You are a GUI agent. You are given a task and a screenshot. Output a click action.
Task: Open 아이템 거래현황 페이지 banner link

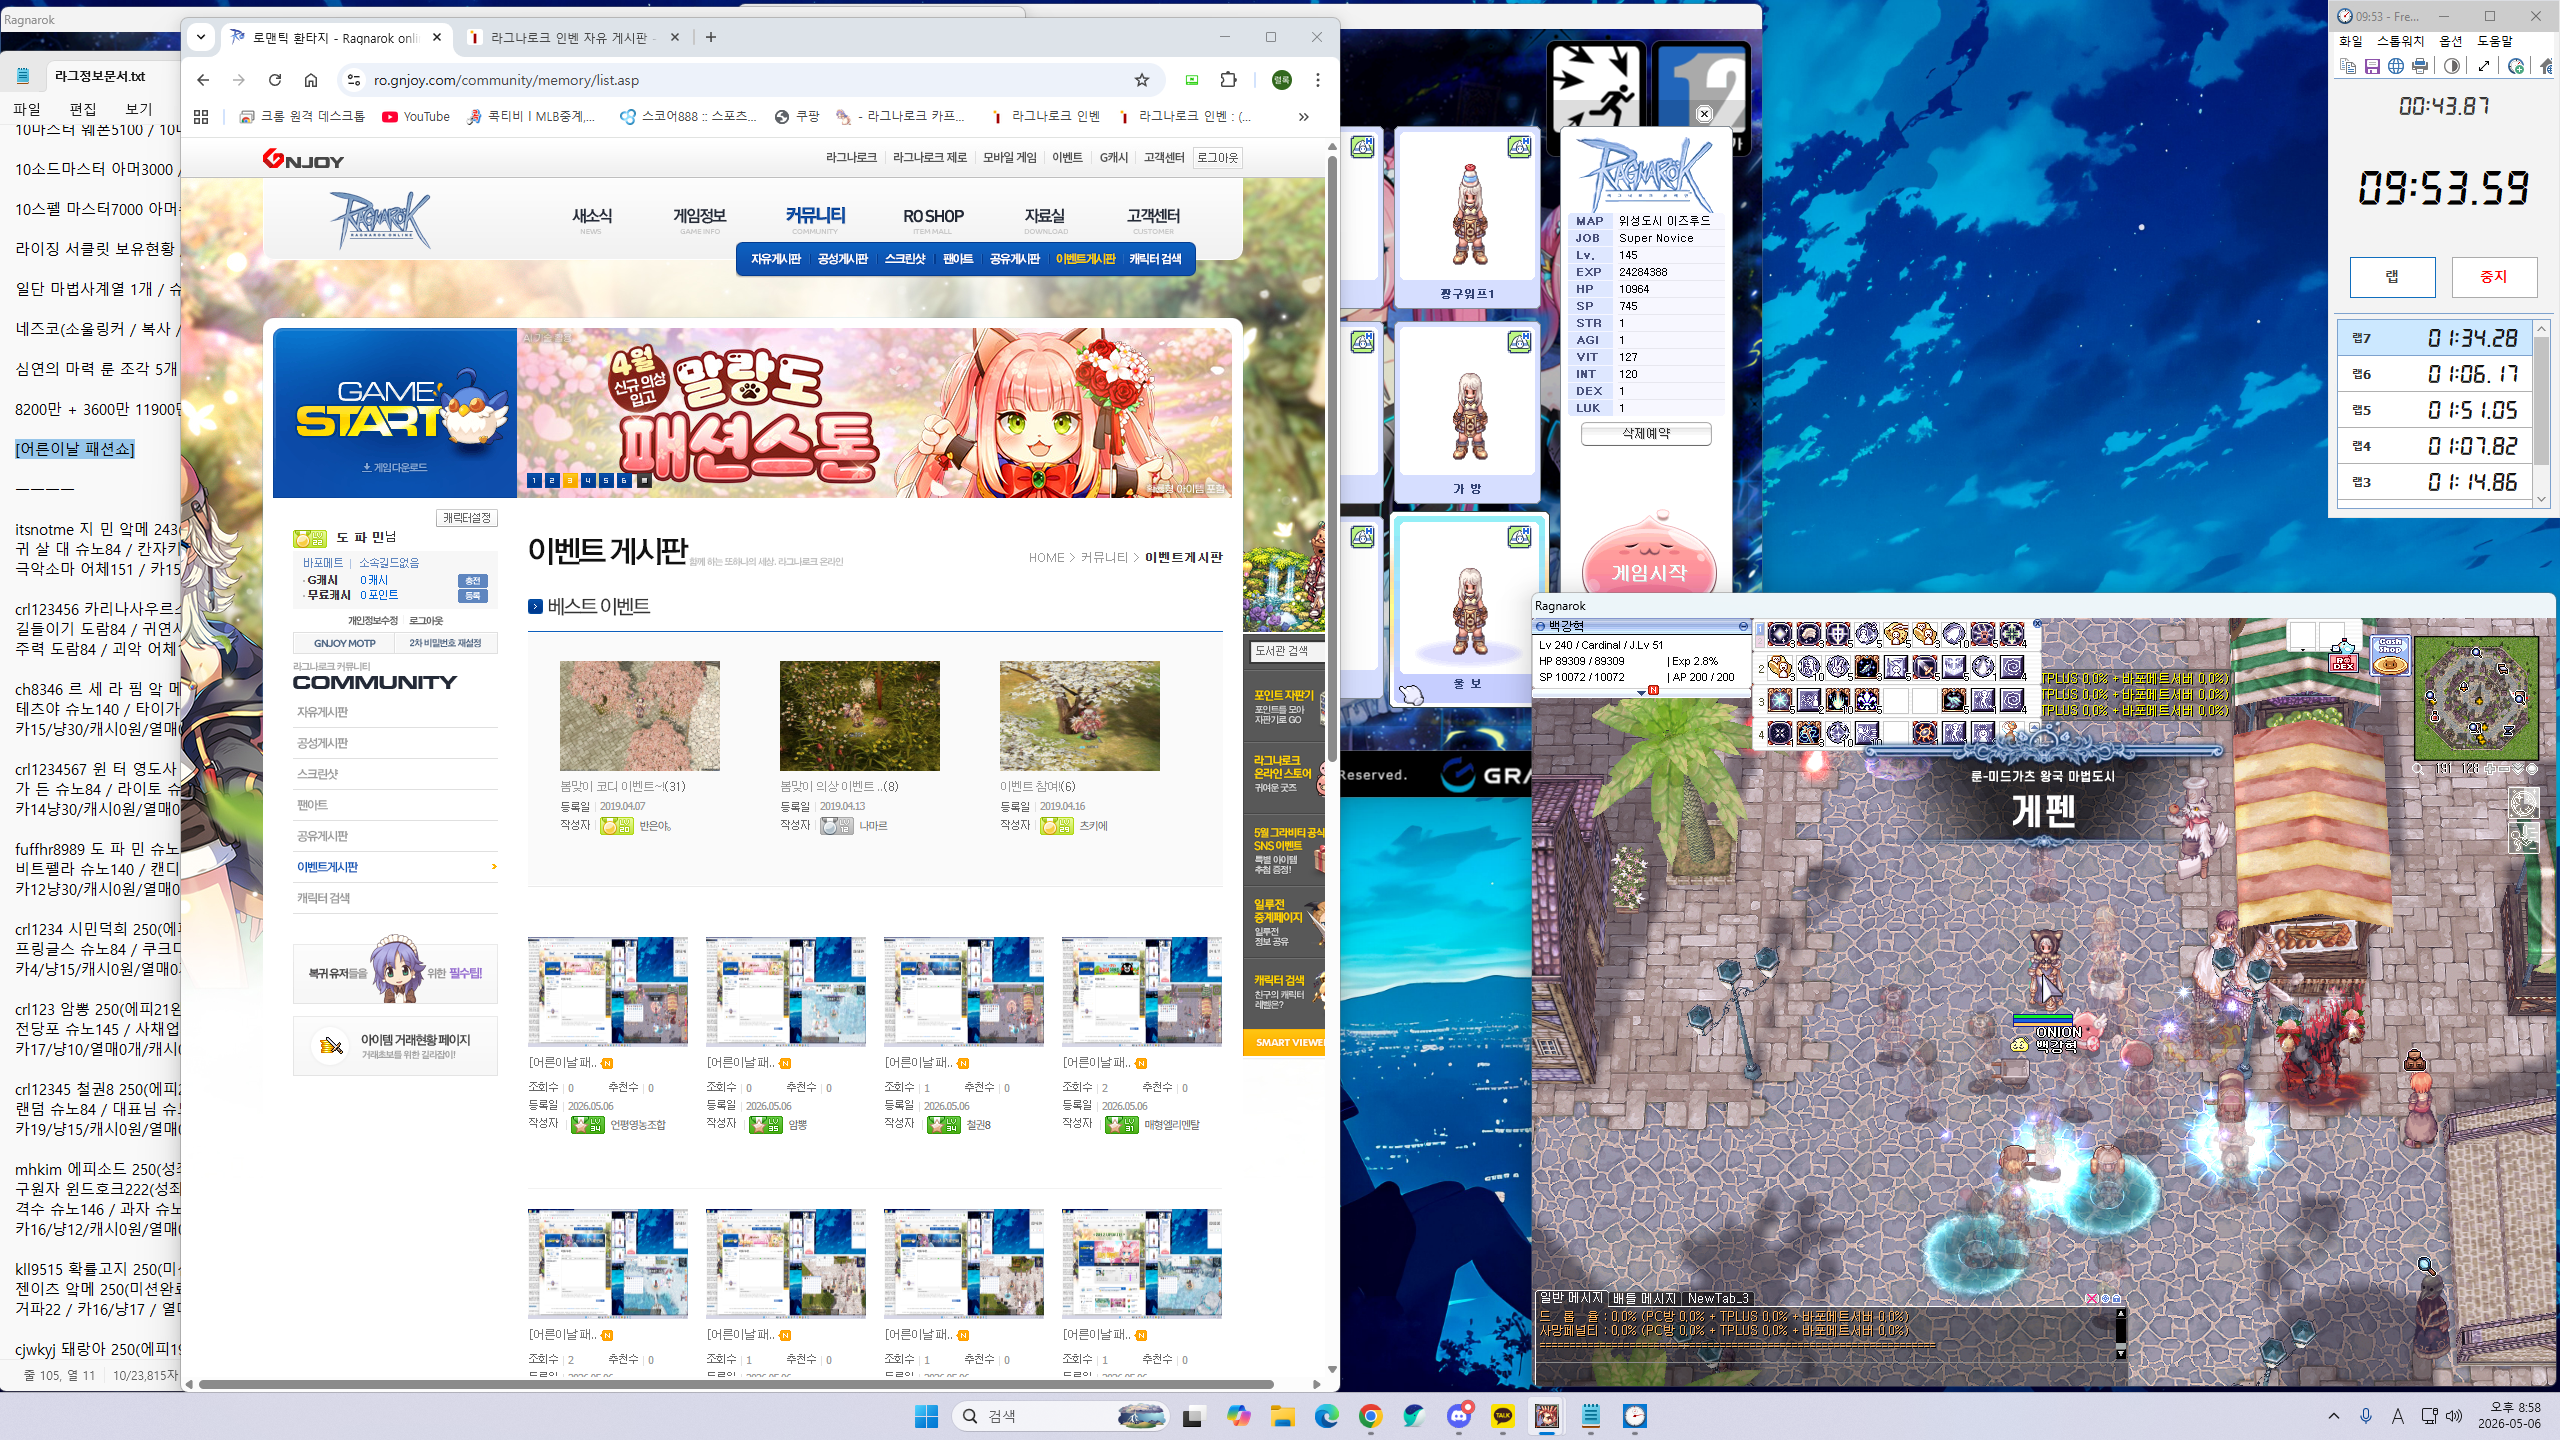[x=395, y=1046]
